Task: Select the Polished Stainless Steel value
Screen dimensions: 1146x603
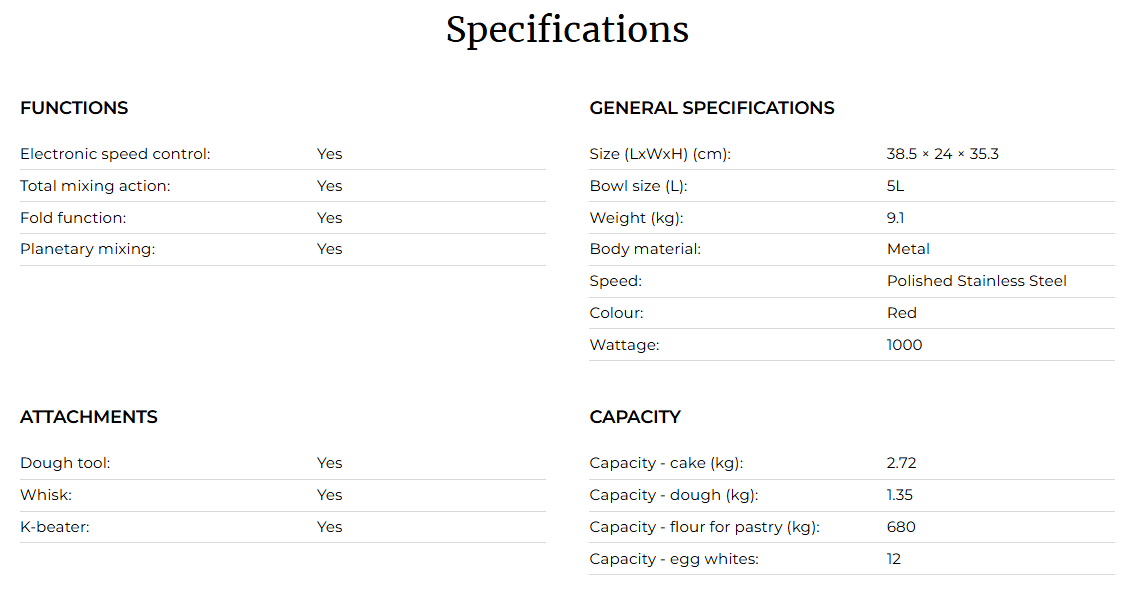Action: point(976,281)
